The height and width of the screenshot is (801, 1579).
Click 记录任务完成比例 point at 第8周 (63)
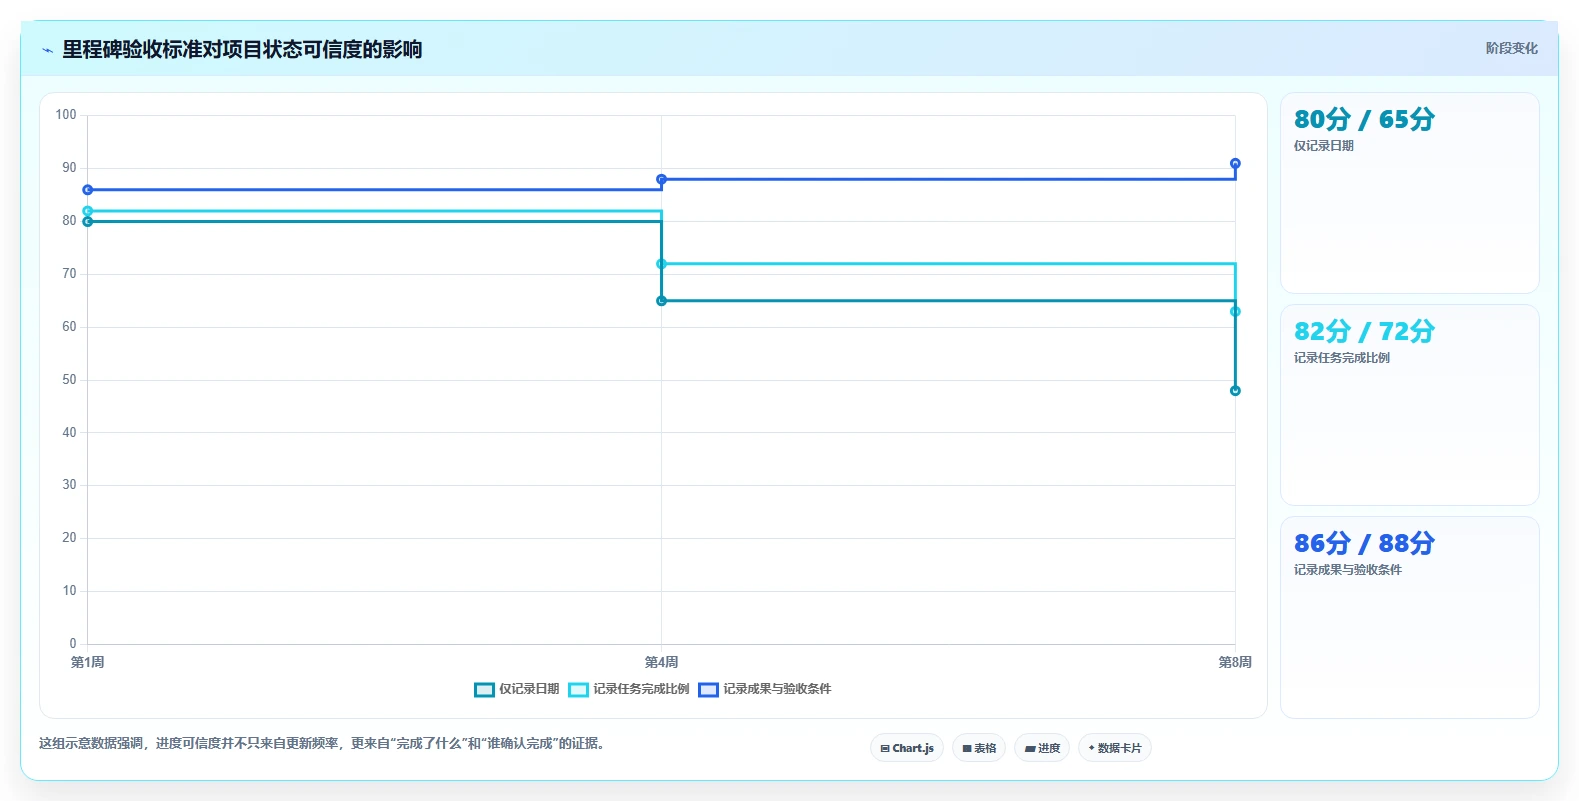1235,312
